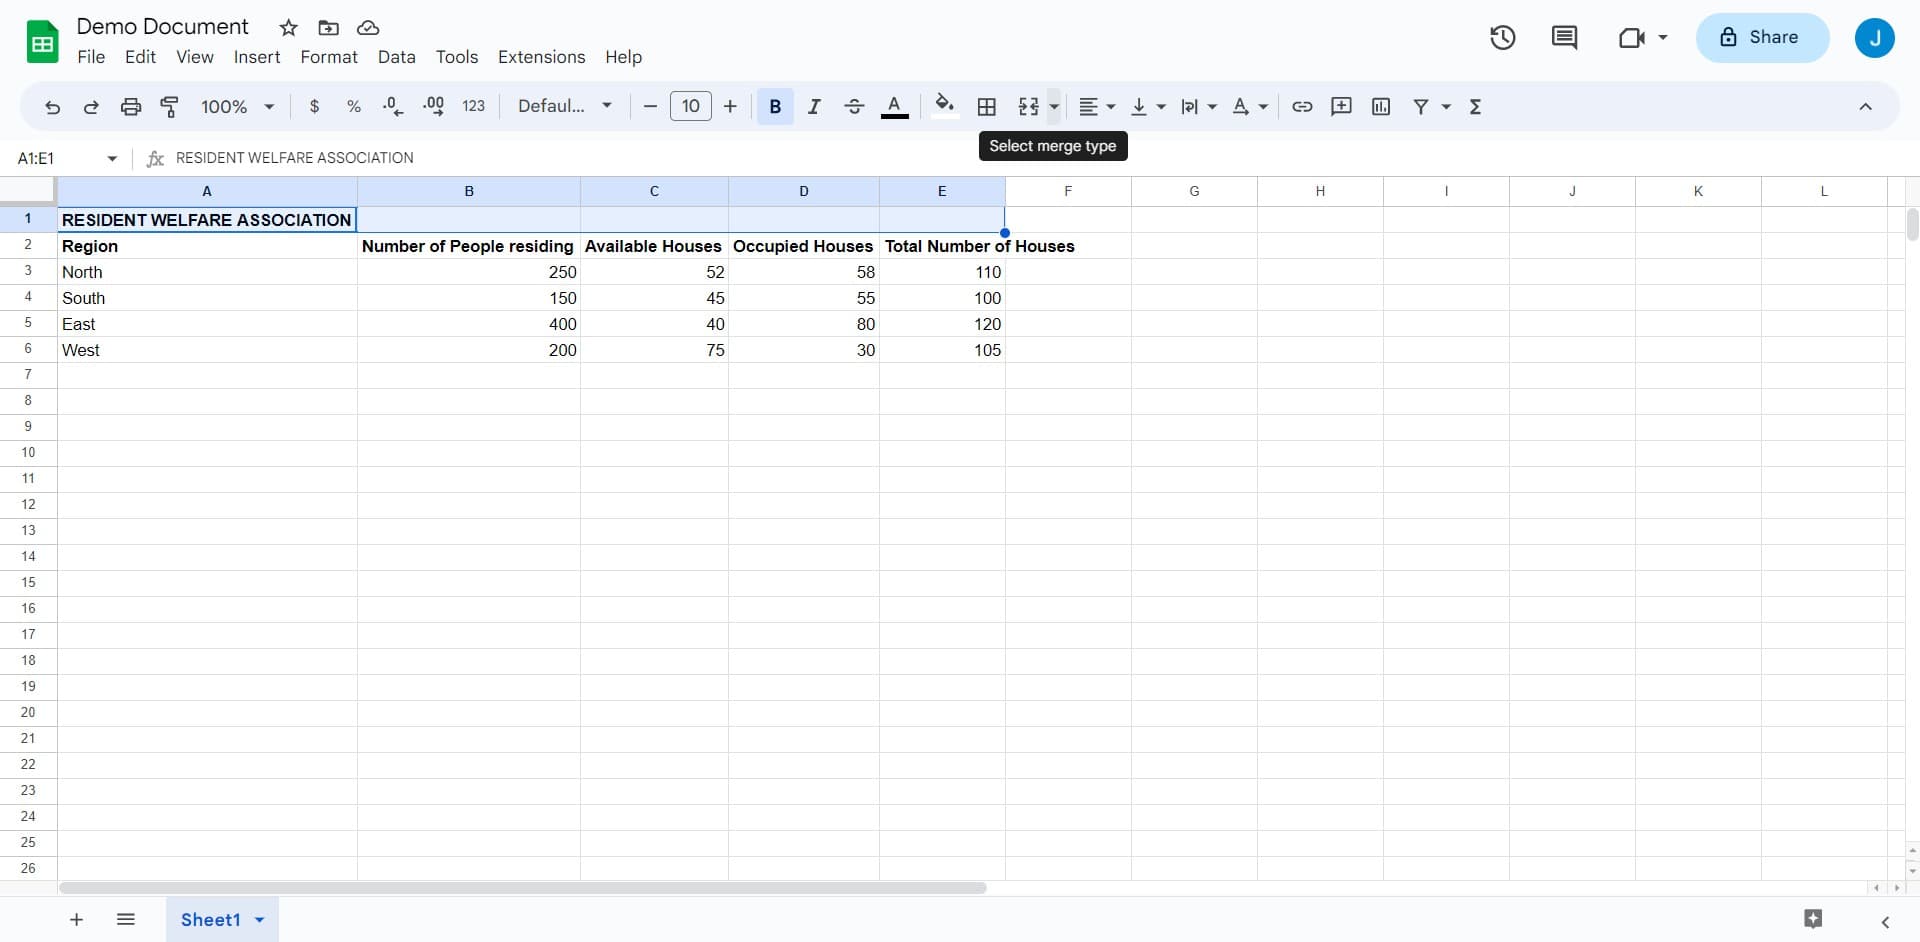
Task: Toggle strikethrough formatting
Action: (854, 106)
